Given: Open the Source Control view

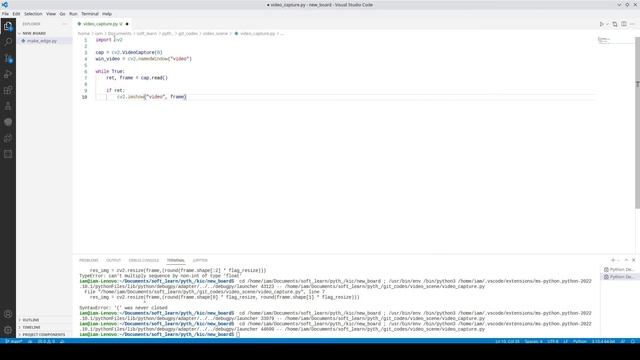Looking at the screenshot, I should 8,58.
